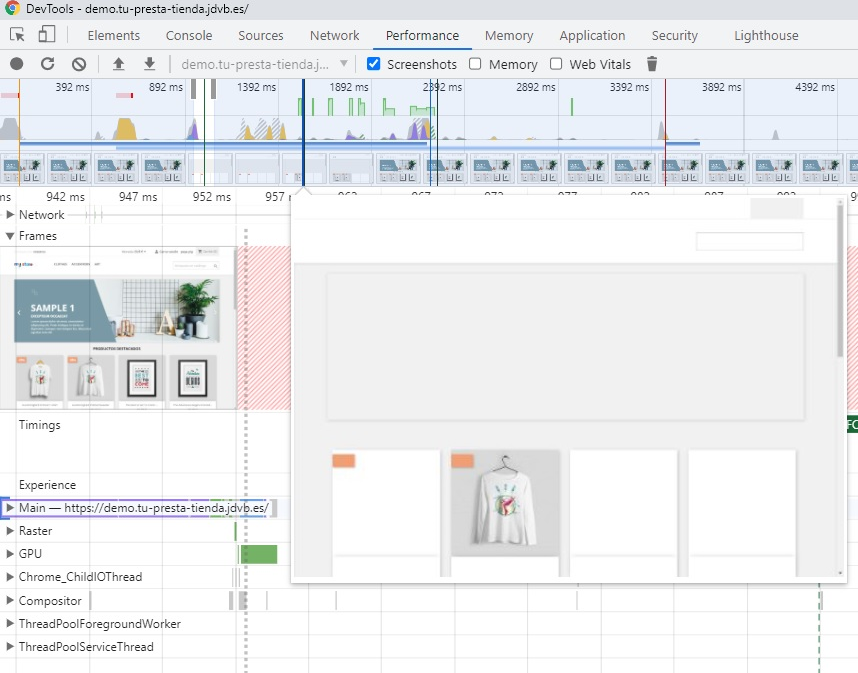Click the 1892 ms overview label
Screen dimensions: 858x673
click(x=349, y=87)
